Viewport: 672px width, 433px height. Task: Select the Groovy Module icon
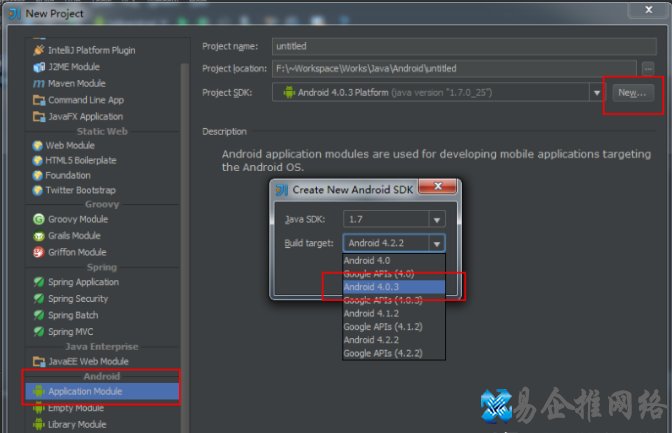(39, 219)
